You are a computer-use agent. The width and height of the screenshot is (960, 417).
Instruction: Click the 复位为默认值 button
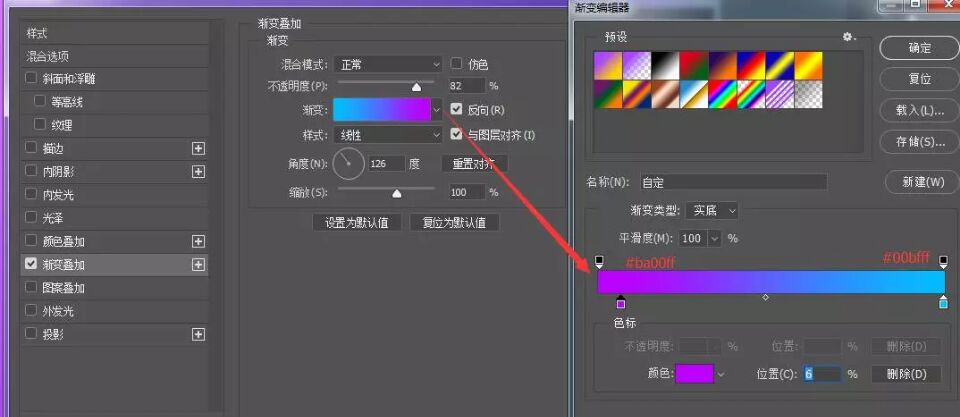coord(454,222)
